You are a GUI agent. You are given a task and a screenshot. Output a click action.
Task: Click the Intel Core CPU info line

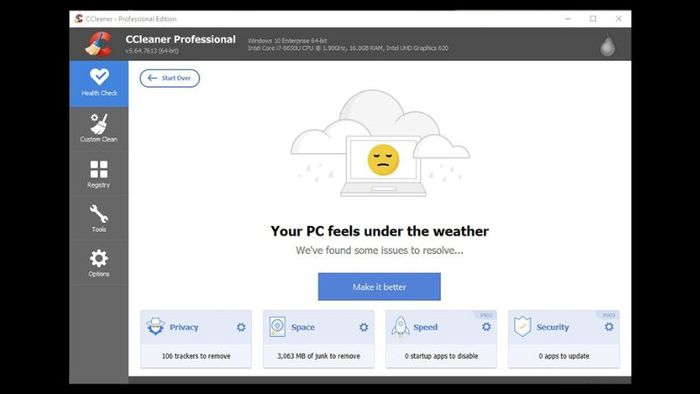point(348,48)
